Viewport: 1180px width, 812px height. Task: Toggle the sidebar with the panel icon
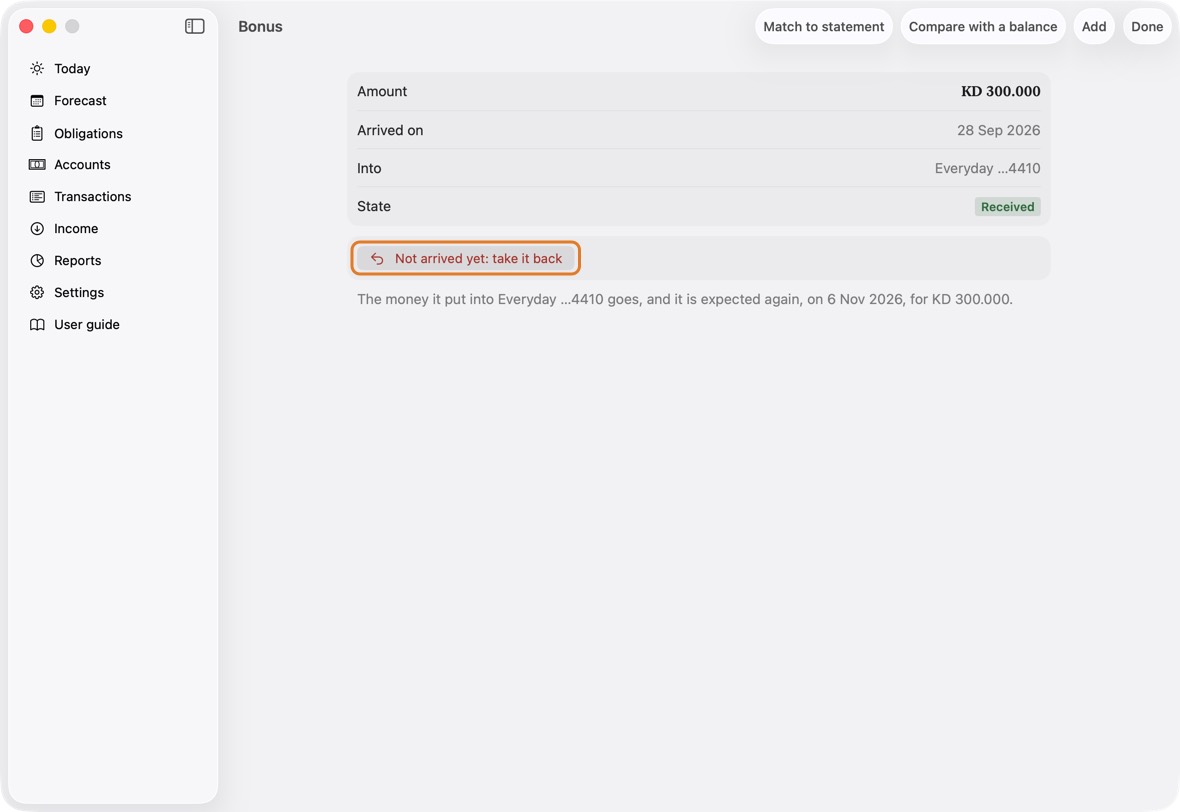point(195,26)
